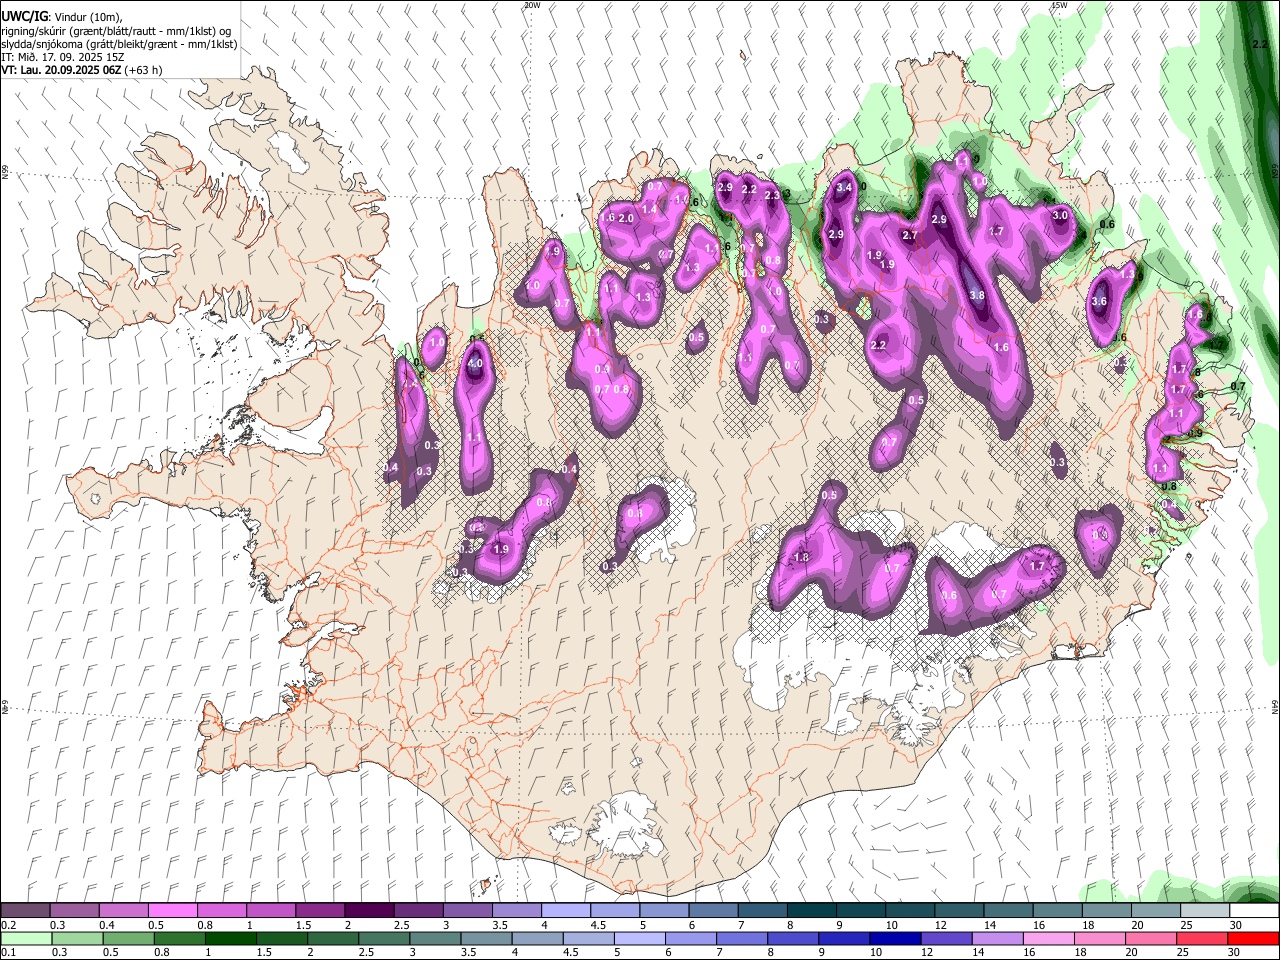Image resolution: width=1280 pixels, height=960 pixels.
Task: Select the darkest purple snow-scale swatch at 2
Action: [x=369, y=910]
